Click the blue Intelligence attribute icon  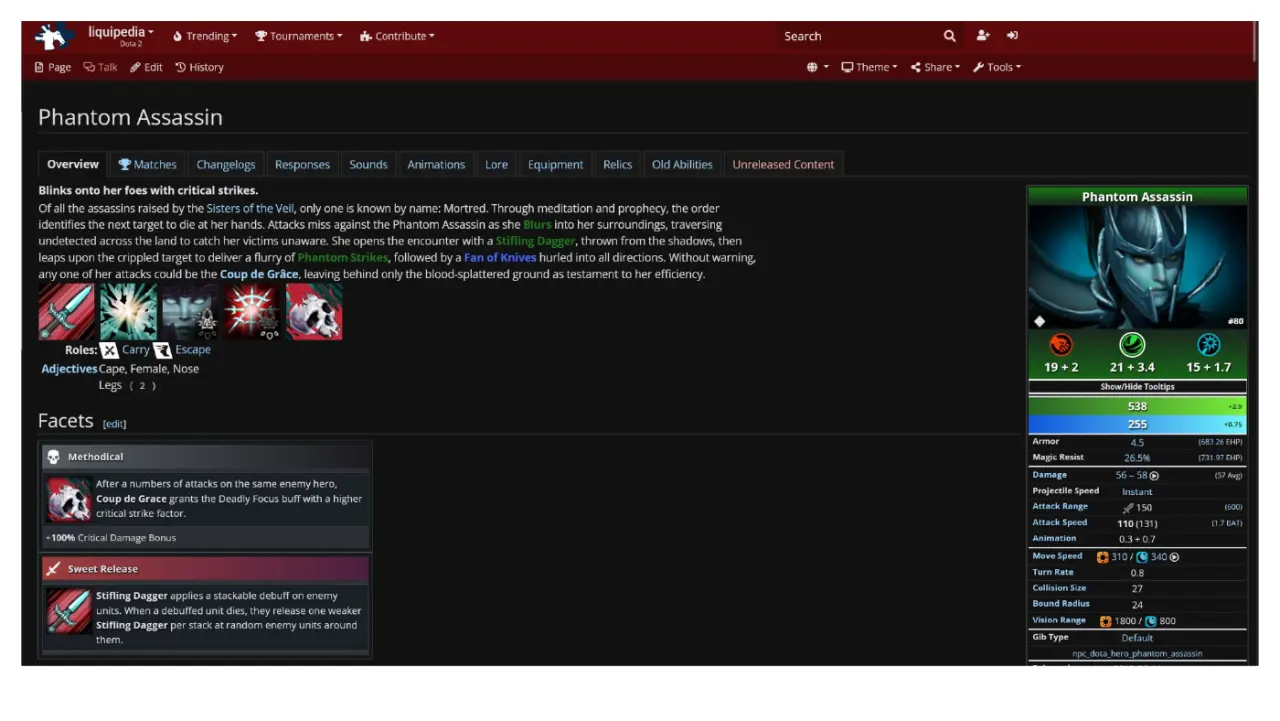tap(1209, 345)
